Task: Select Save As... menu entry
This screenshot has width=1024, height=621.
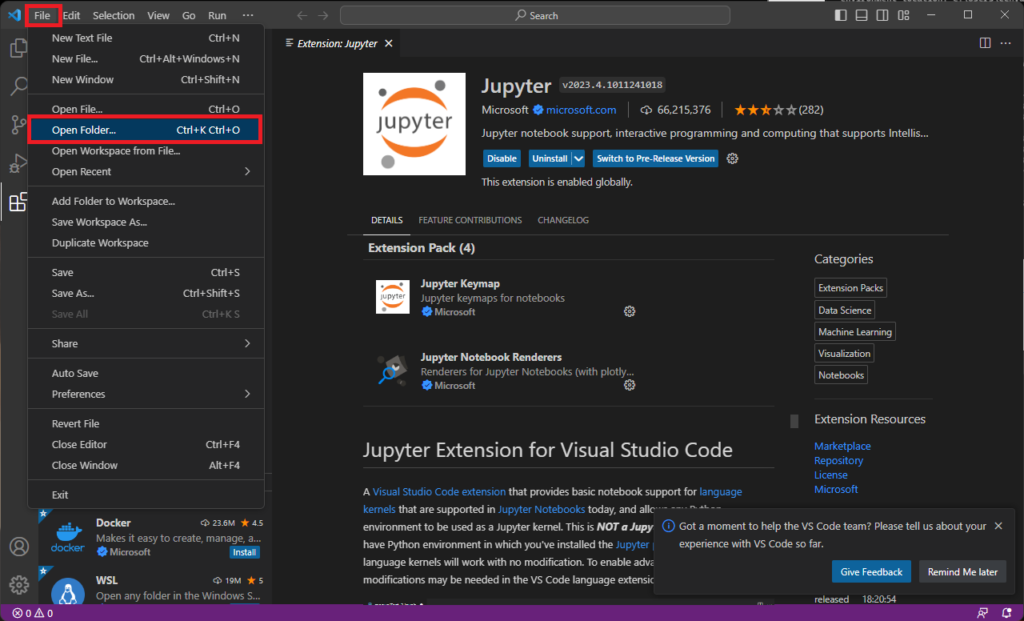Action: coord(146,293)
